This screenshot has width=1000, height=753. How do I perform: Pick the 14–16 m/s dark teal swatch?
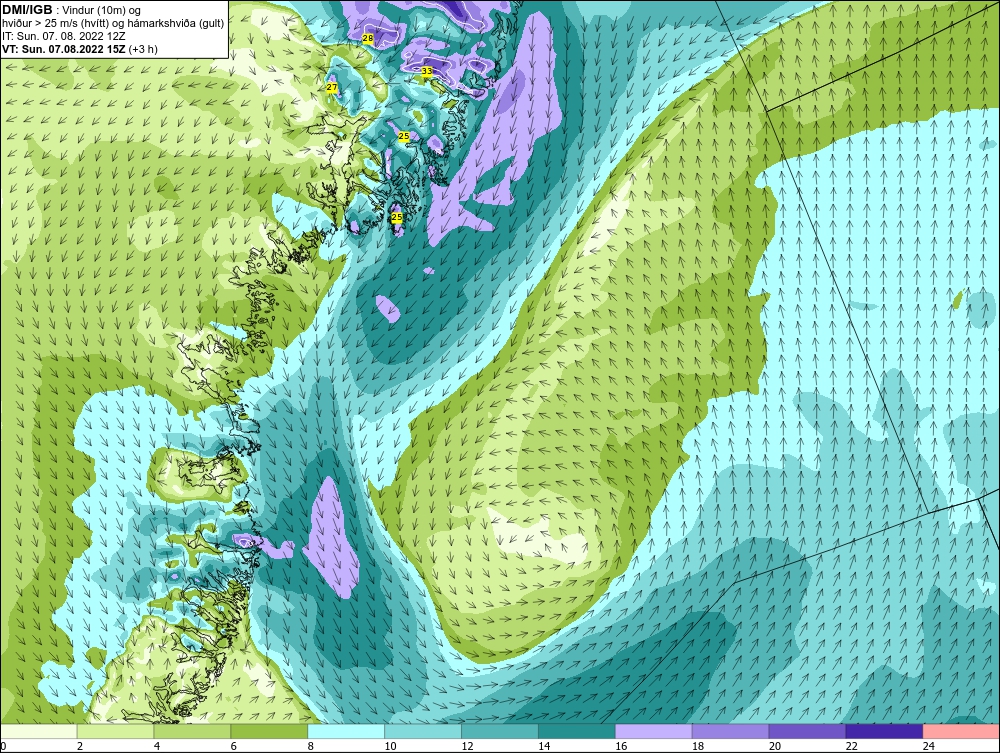coord(577,731)
